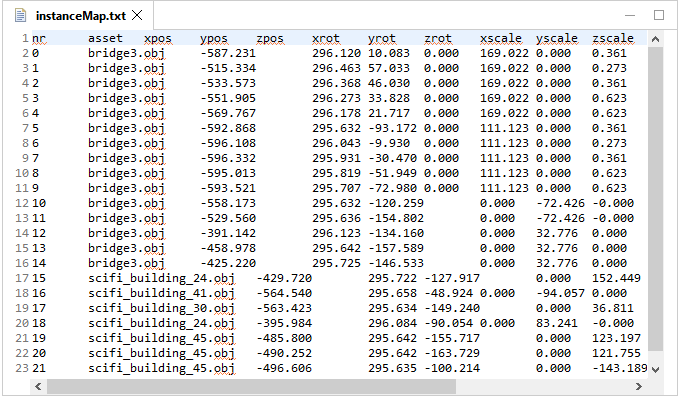Click value 123.197 on line 21
The image size is (678, 396).
click(x=616, y=338)
